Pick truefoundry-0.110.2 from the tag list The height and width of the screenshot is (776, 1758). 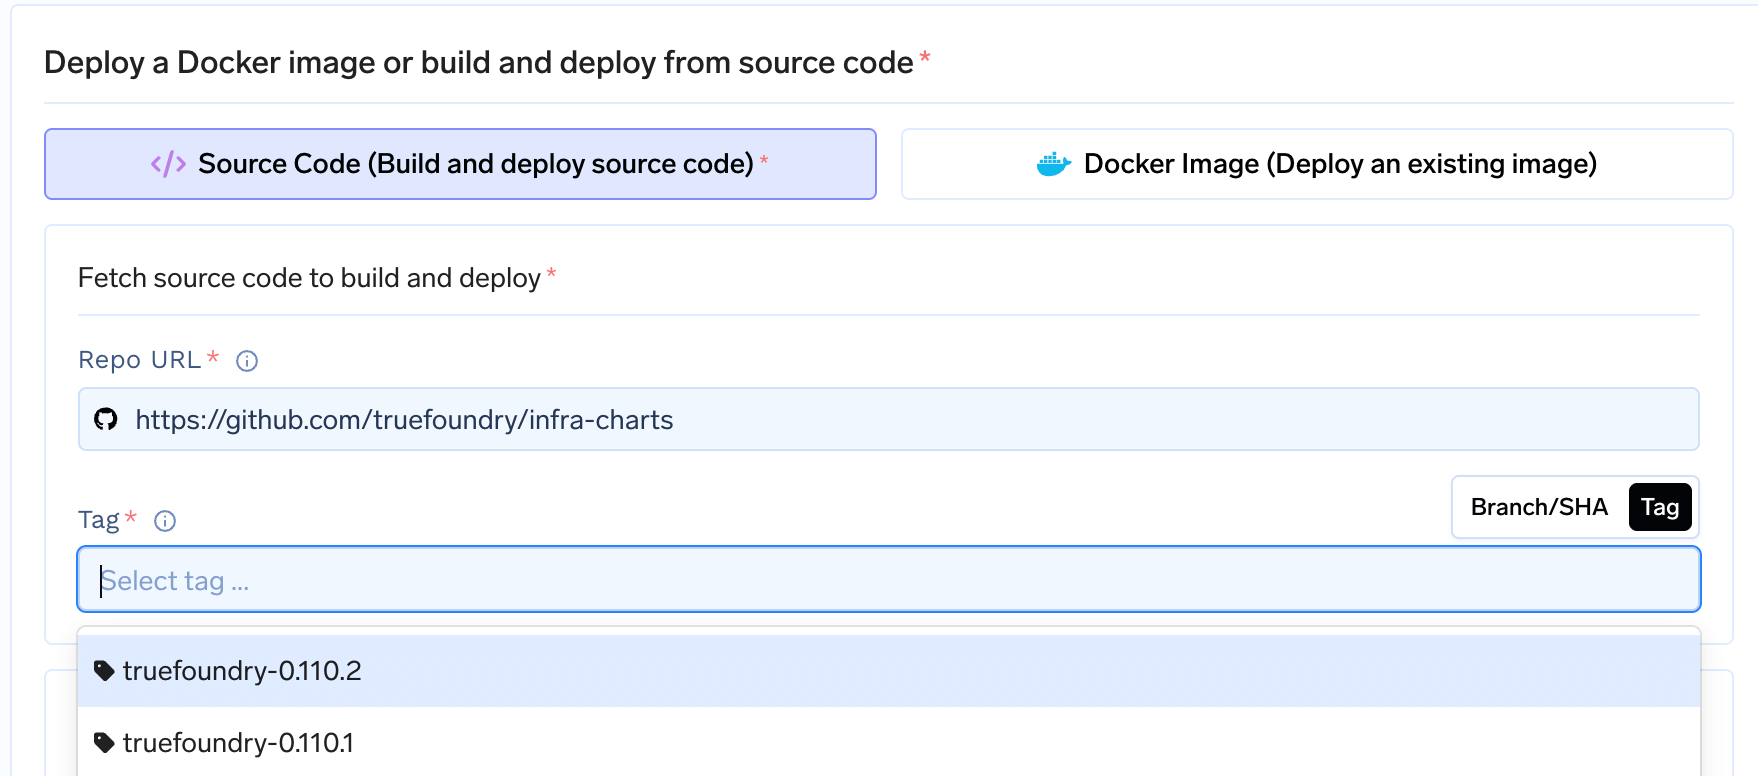pos(242,671)
